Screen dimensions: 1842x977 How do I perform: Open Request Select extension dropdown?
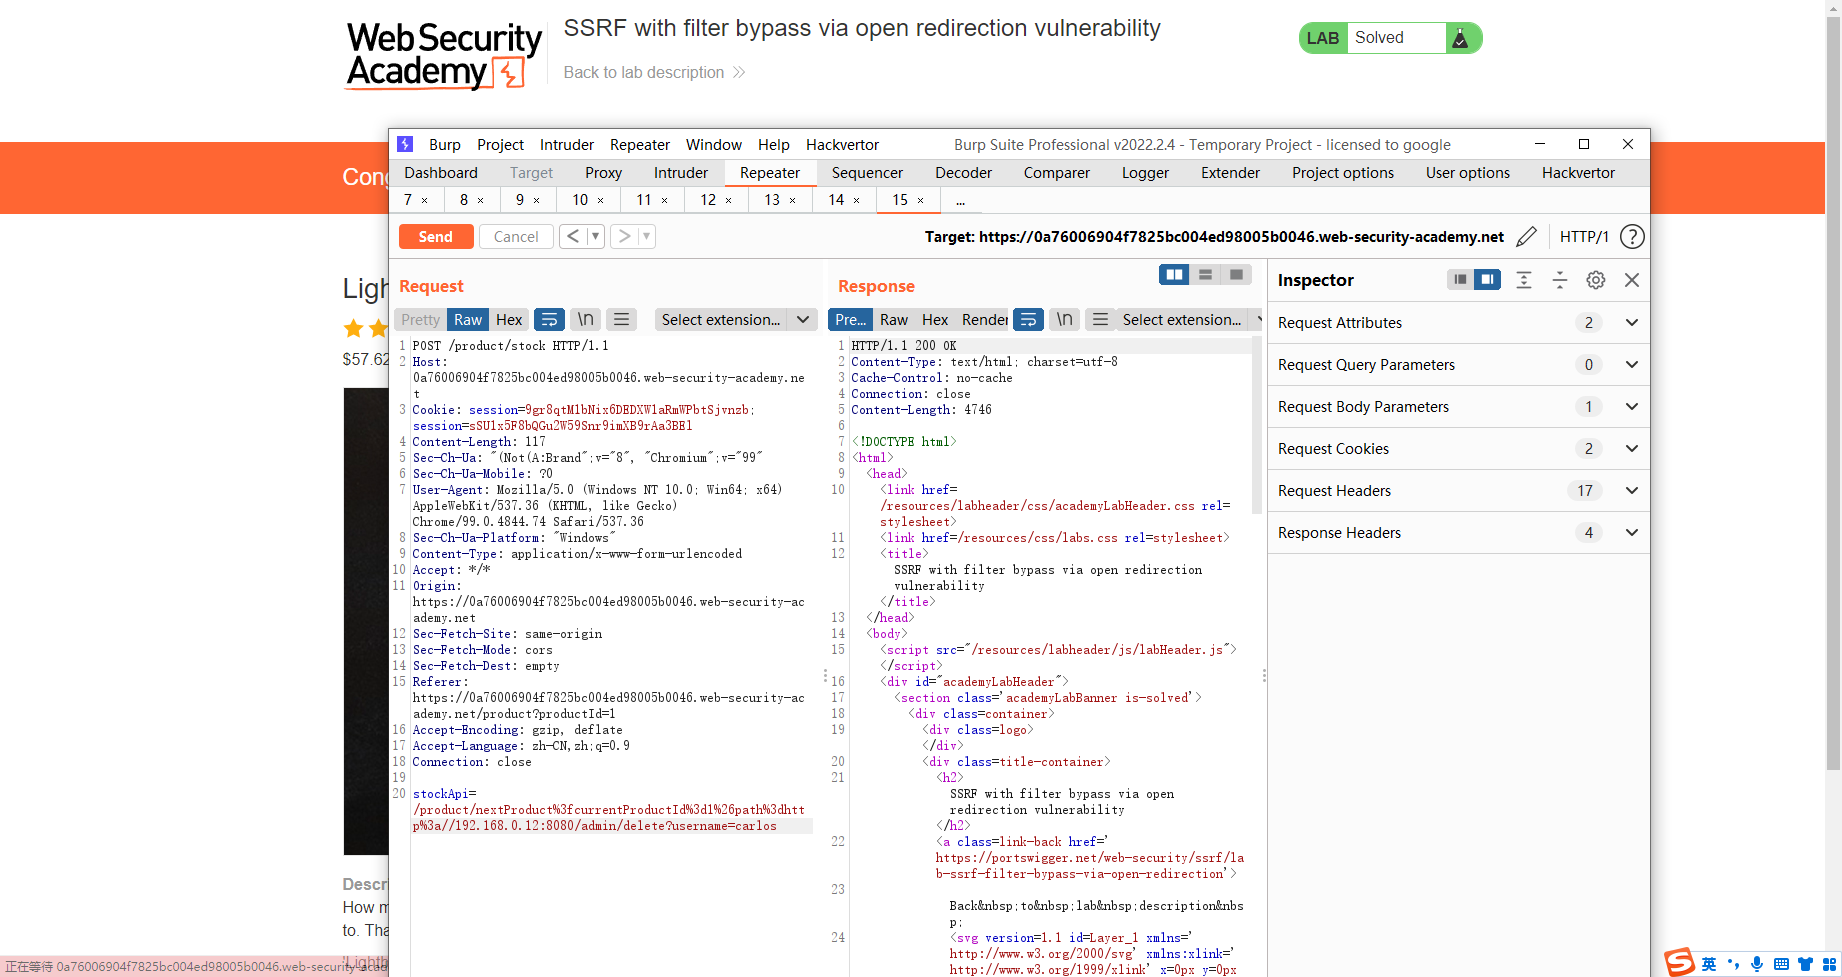(x=735, y=320)
